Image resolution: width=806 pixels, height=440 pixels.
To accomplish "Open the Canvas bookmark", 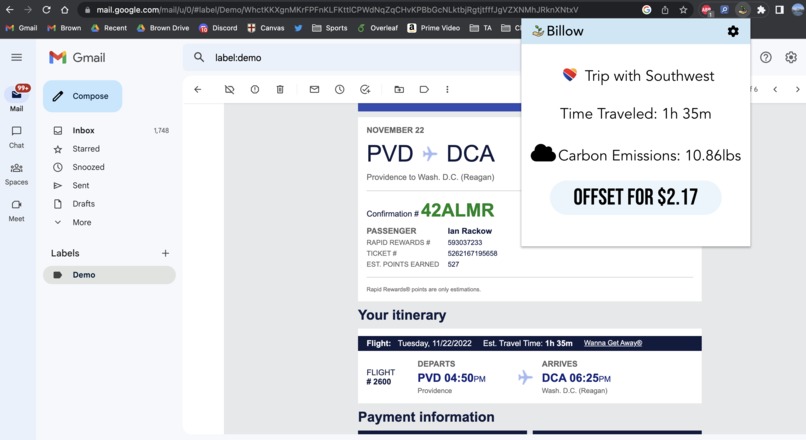I will 266,28.
